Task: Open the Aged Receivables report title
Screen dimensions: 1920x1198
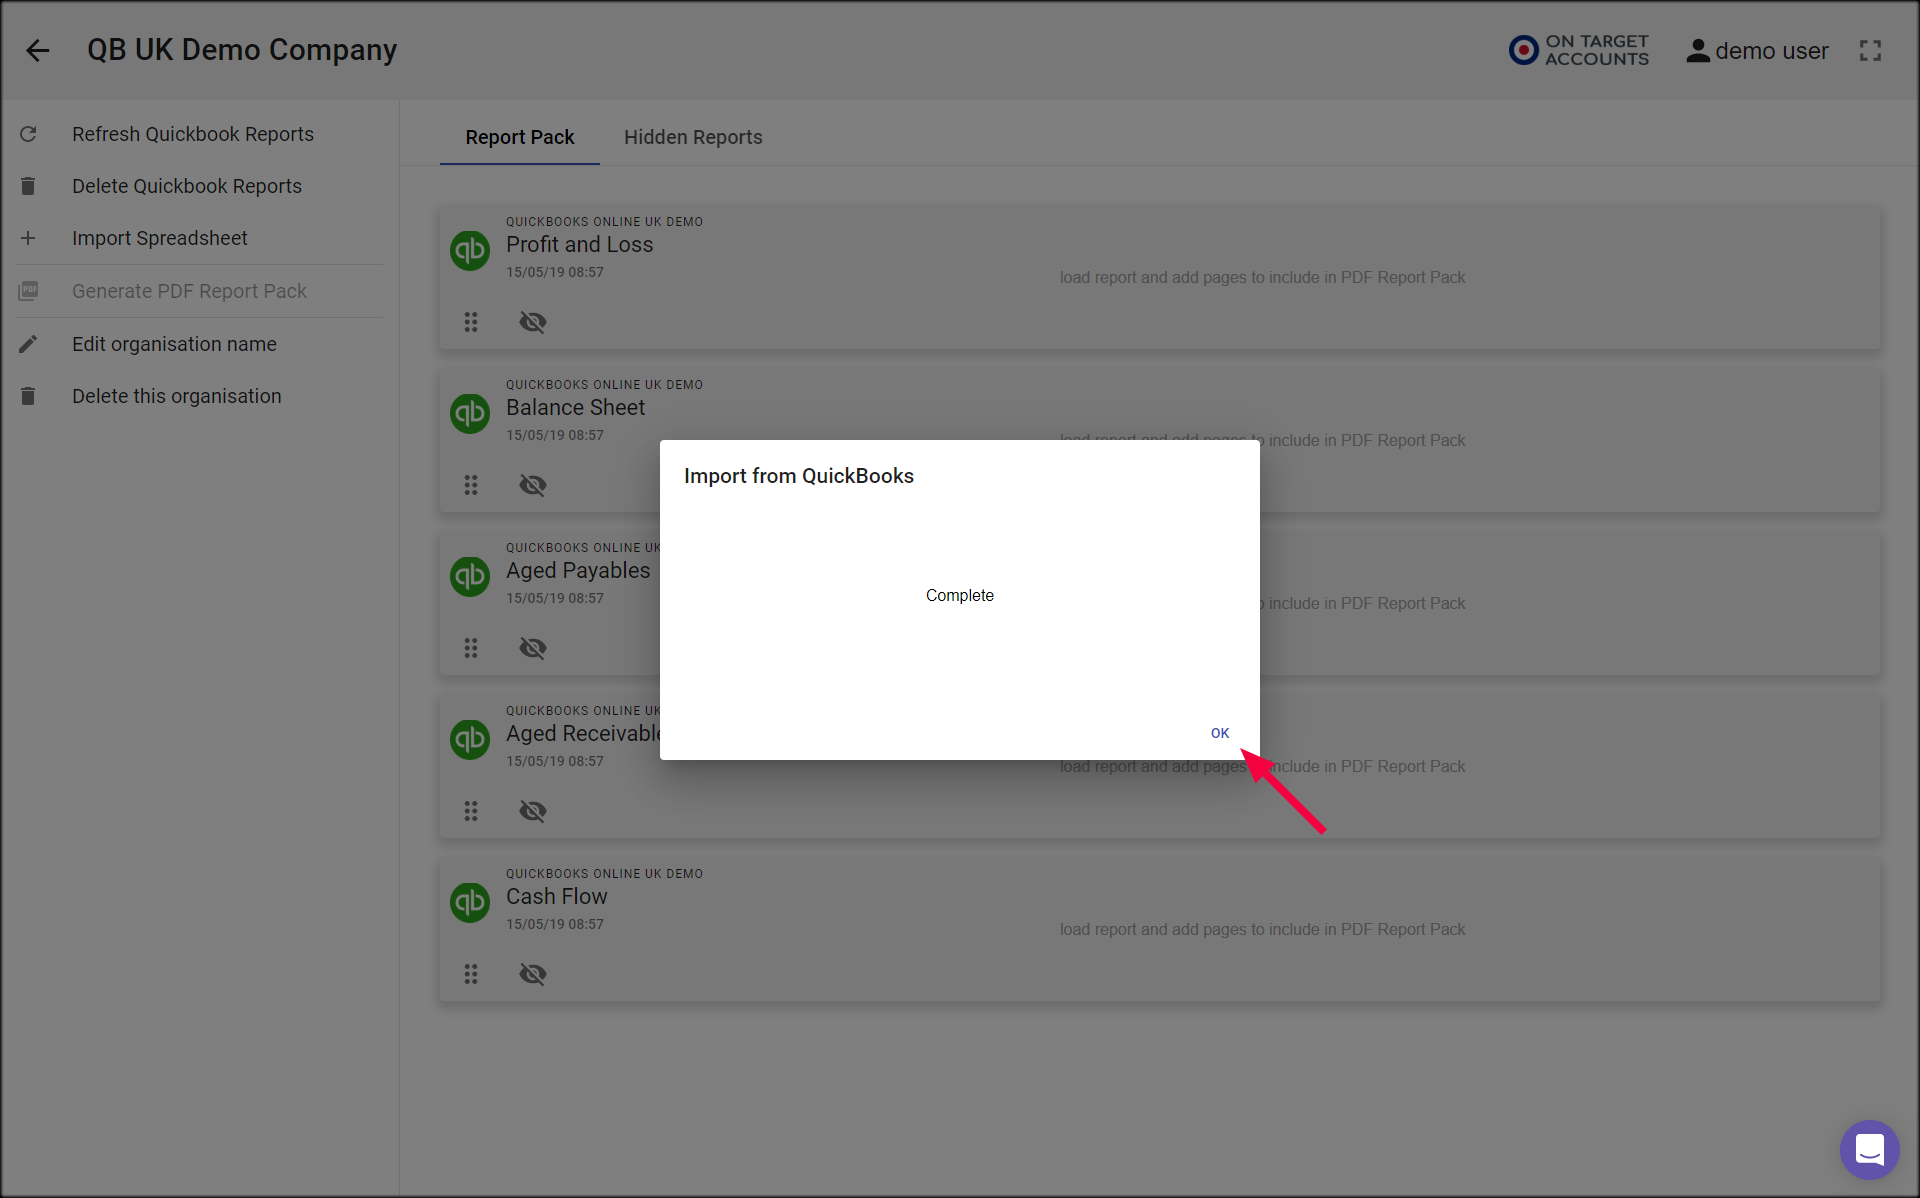Action: tap(583, 734)
